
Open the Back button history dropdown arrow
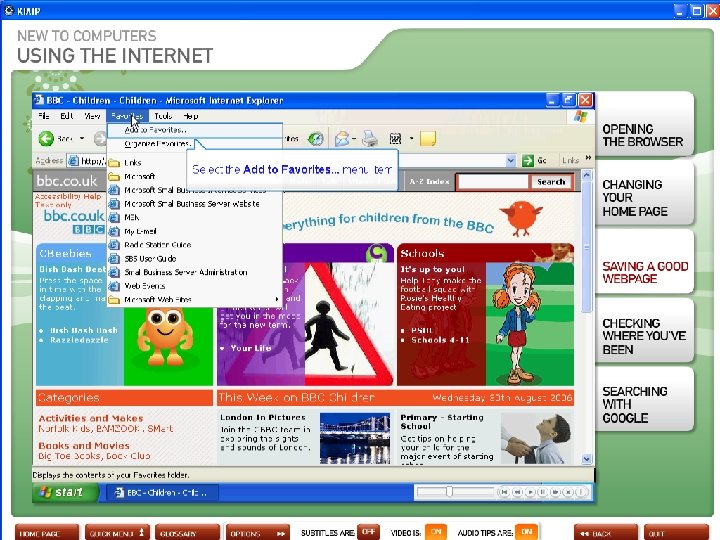coord(82,138)
